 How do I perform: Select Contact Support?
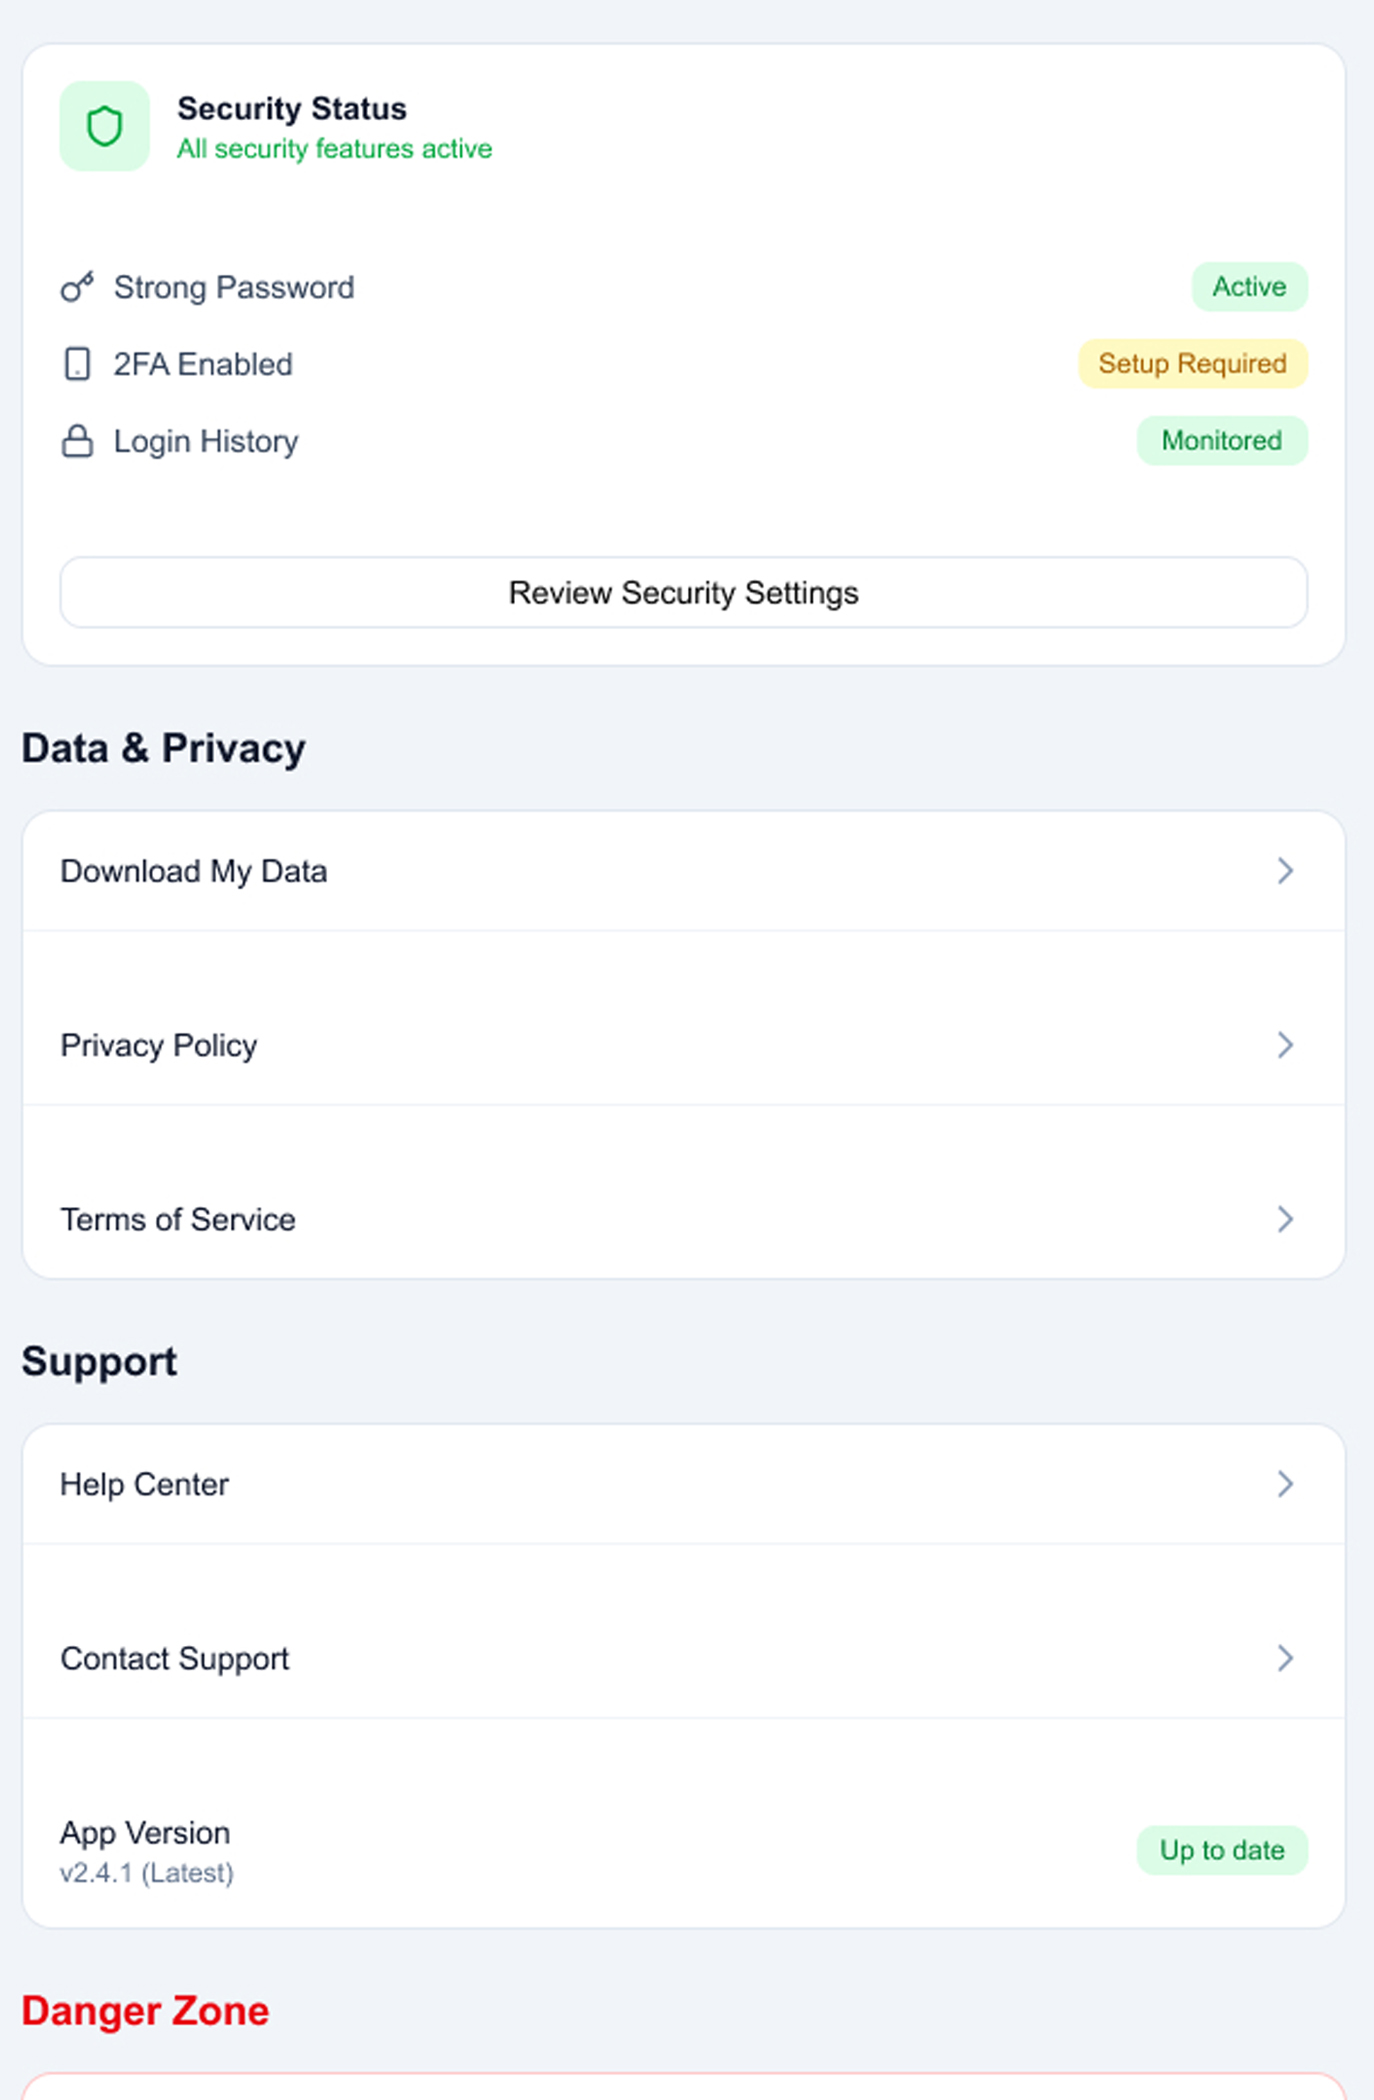pyautogui.click(x=175, y=1658)
